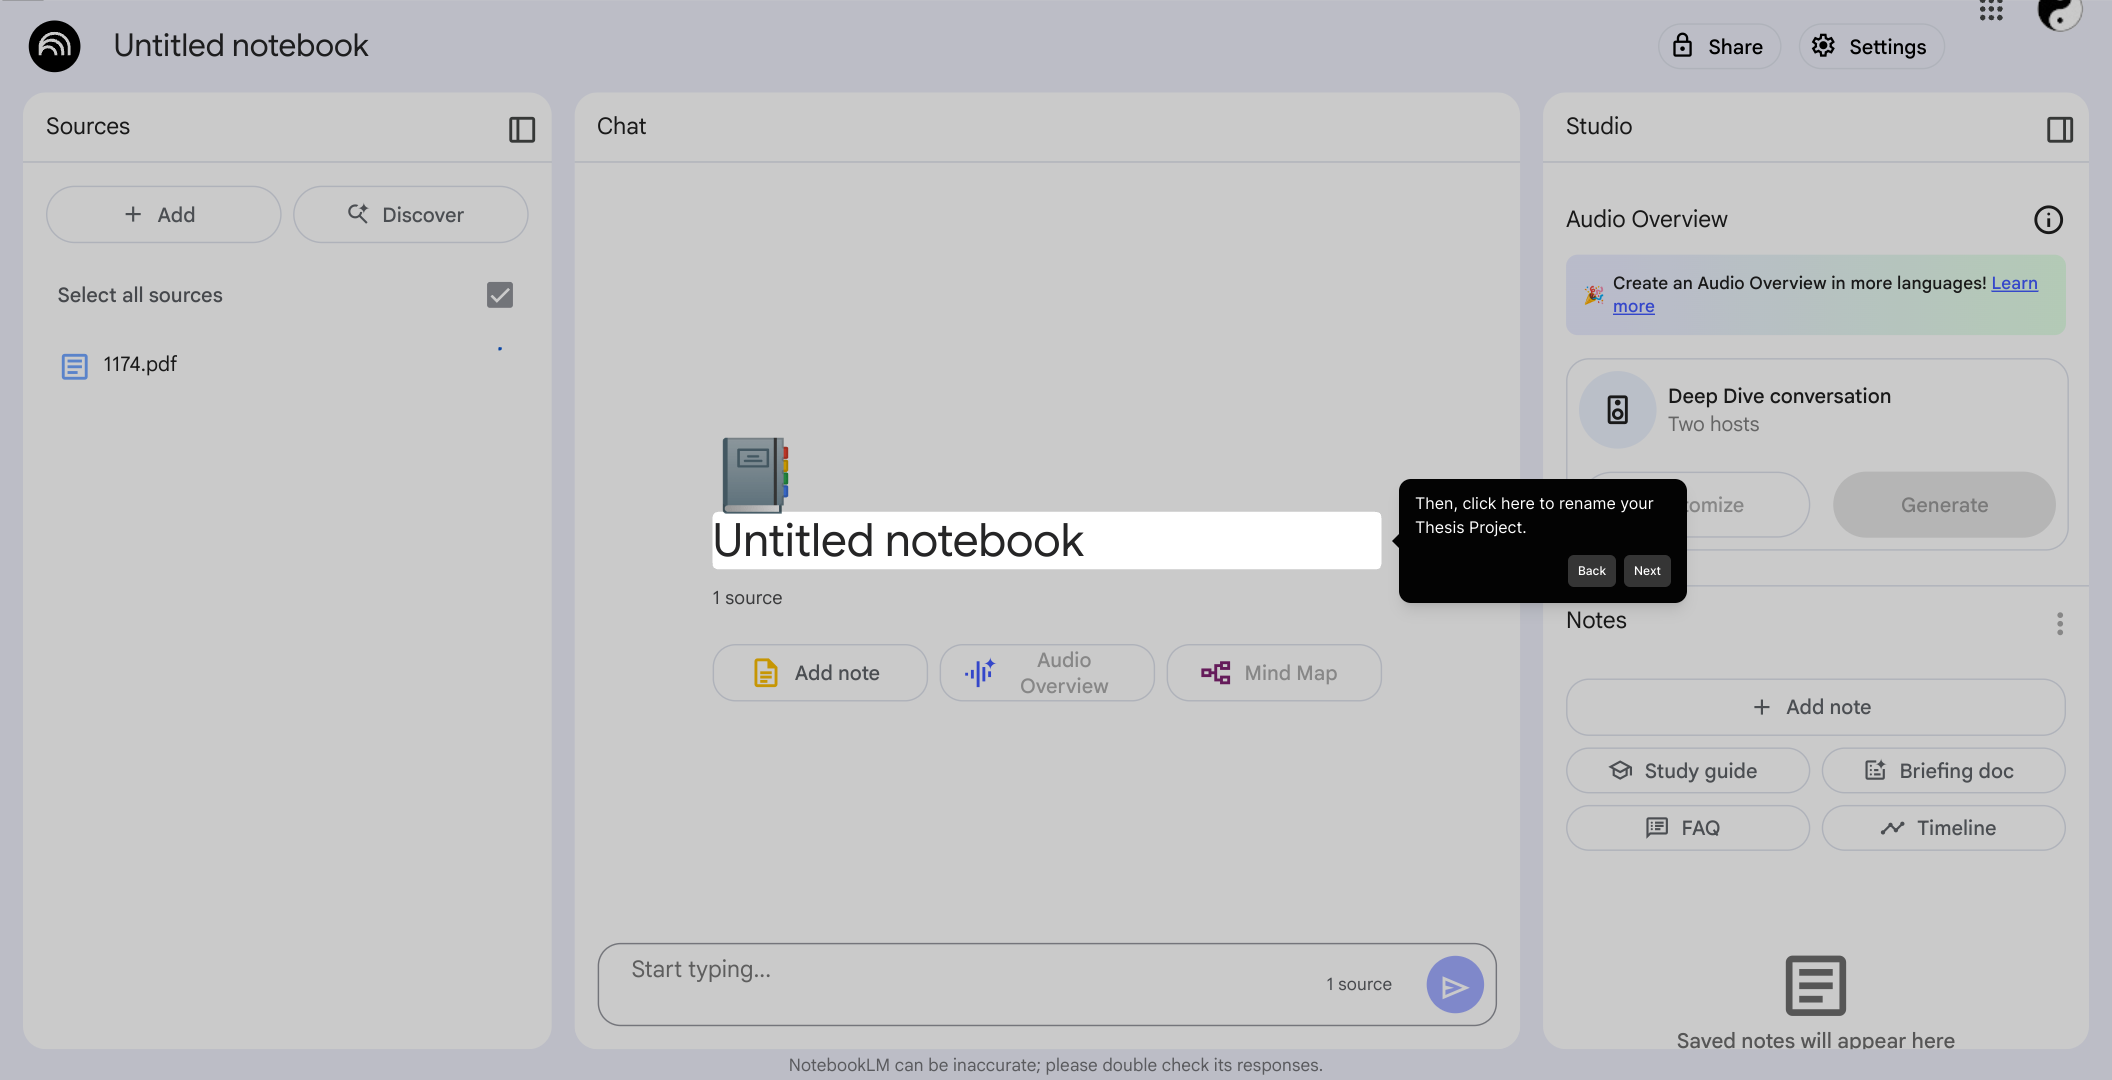Image resolution: width=2112 pixels, height=1080 pixels.
Task: Click Next in the tour tooltip
Action: click(1647, 571)
